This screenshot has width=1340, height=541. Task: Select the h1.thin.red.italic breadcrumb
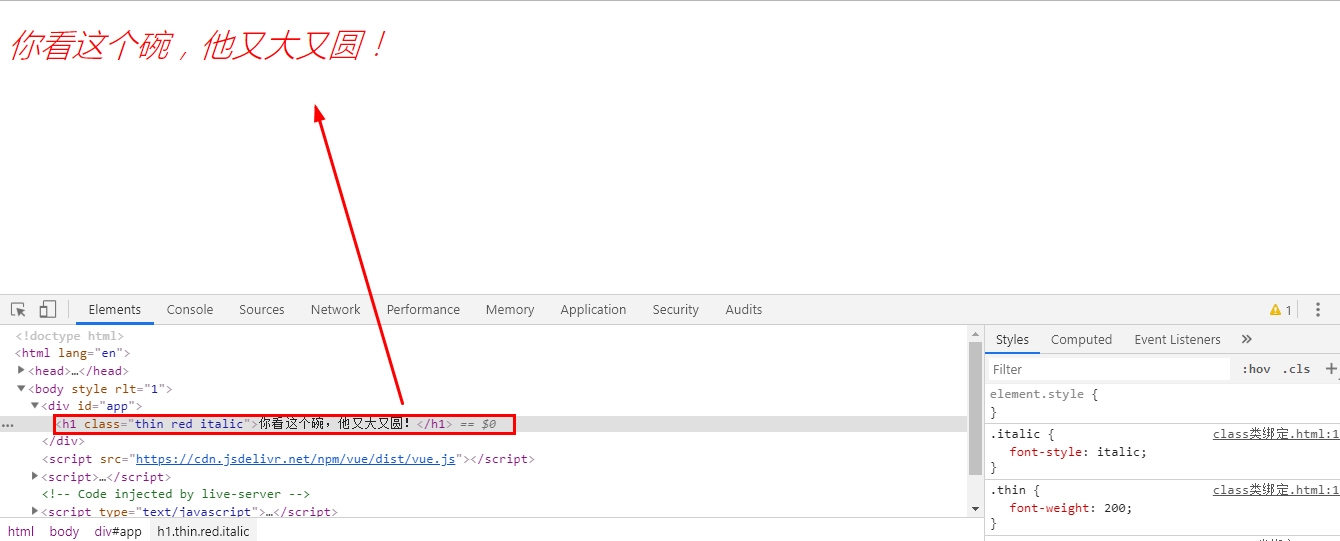point(204,531)
